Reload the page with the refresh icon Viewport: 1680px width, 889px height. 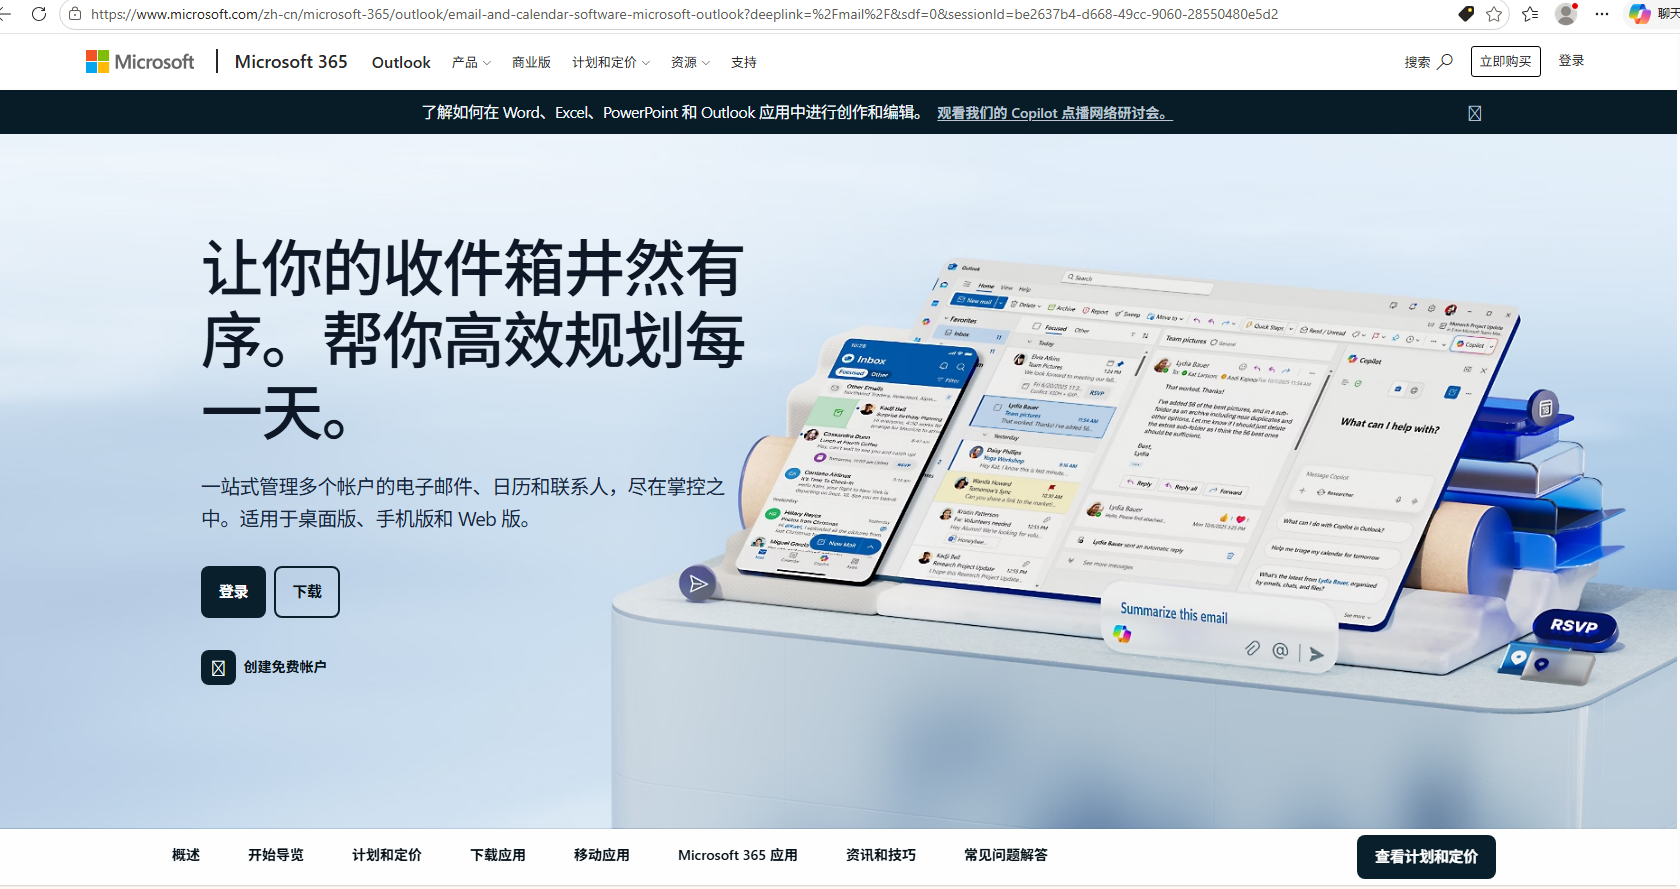click(x=39, y=14)
